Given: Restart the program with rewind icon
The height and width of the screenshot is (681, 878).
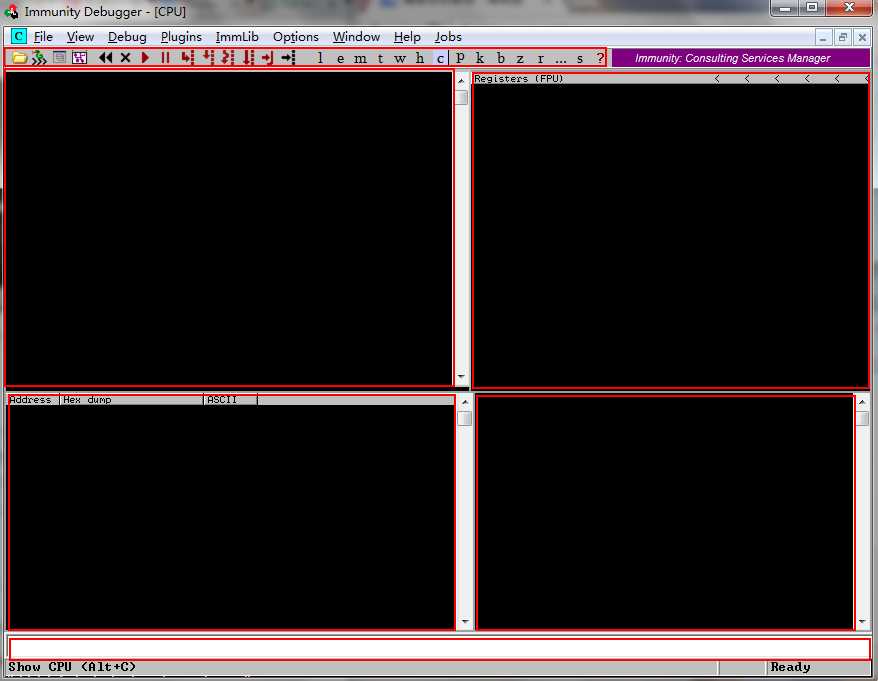Looking at the screenshot, I should [105, 58].
